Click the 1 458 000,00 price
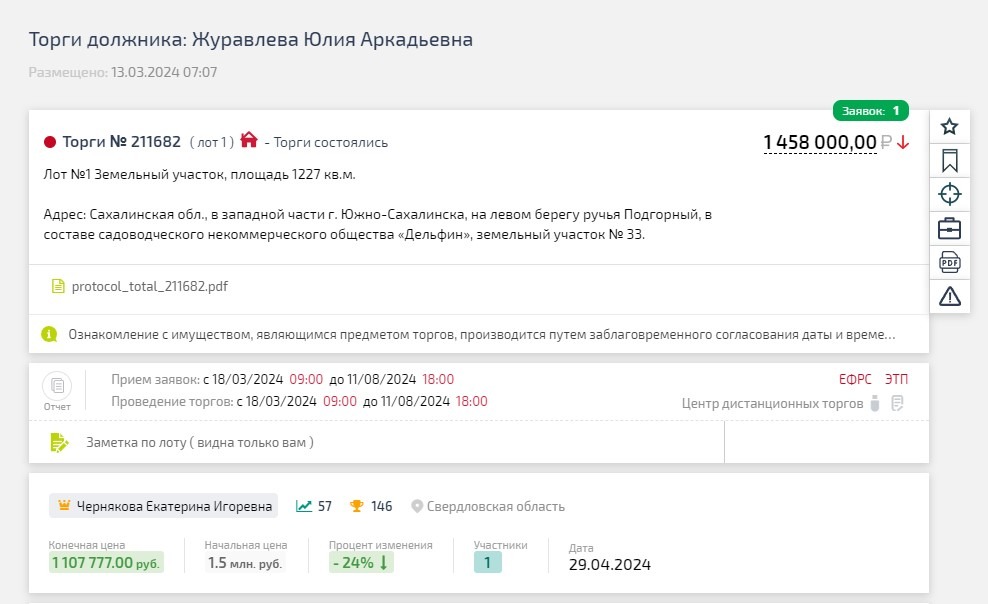This screenshot has height=604, width=988. coord(820,142)
